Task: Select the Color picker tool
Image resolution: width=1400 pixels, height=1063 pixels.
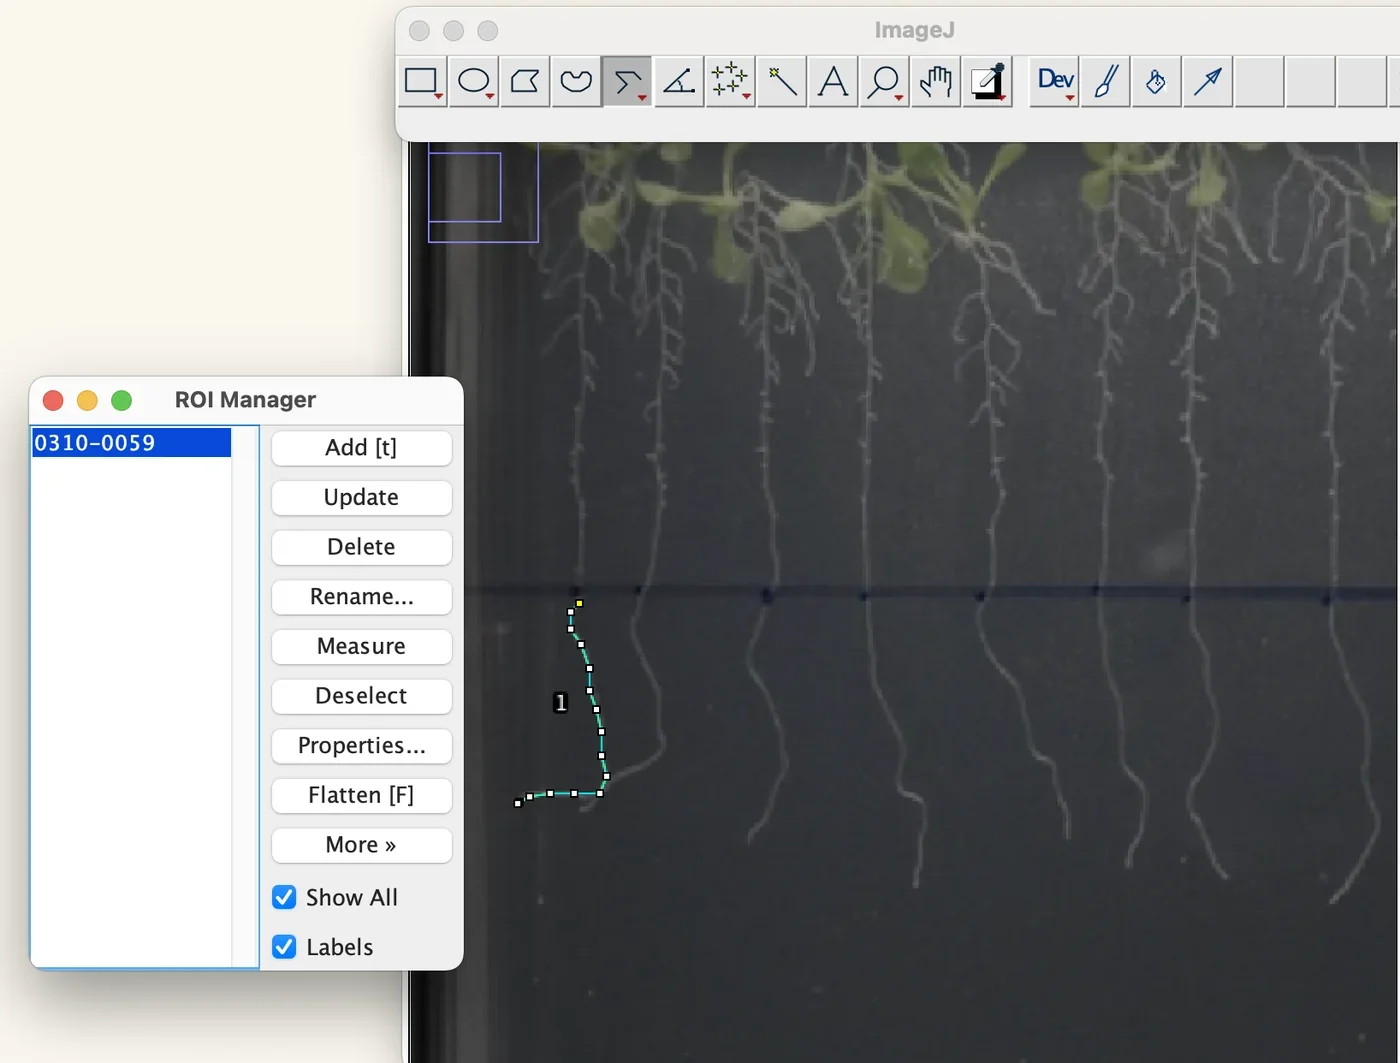Action: [988, 81]
